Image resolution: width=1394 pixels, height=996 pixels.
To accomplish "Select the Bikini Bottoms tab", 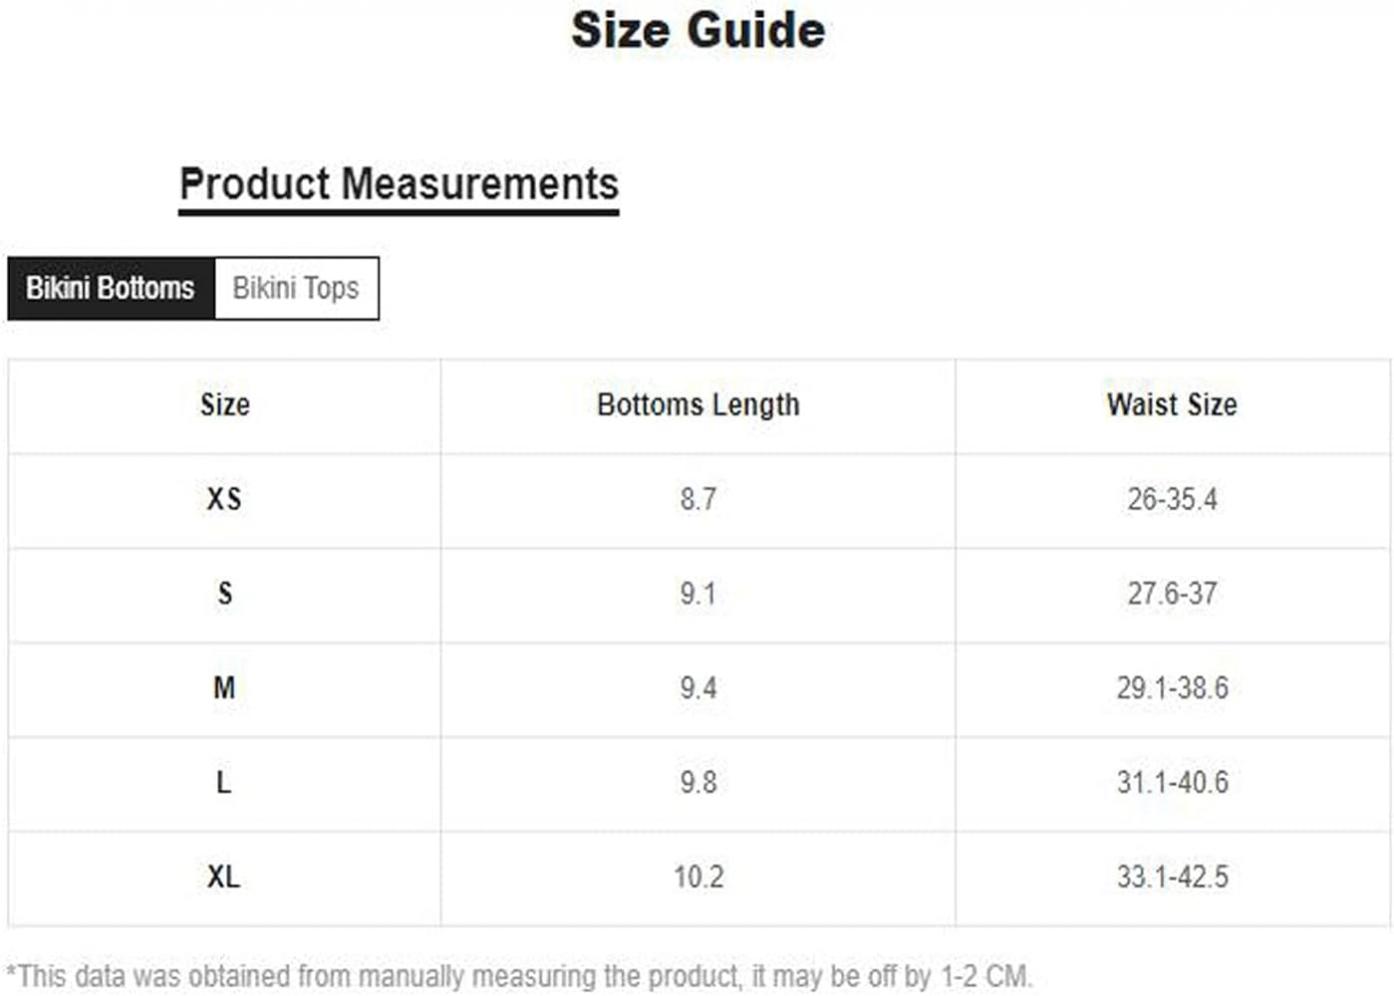I will pos(110,288).
